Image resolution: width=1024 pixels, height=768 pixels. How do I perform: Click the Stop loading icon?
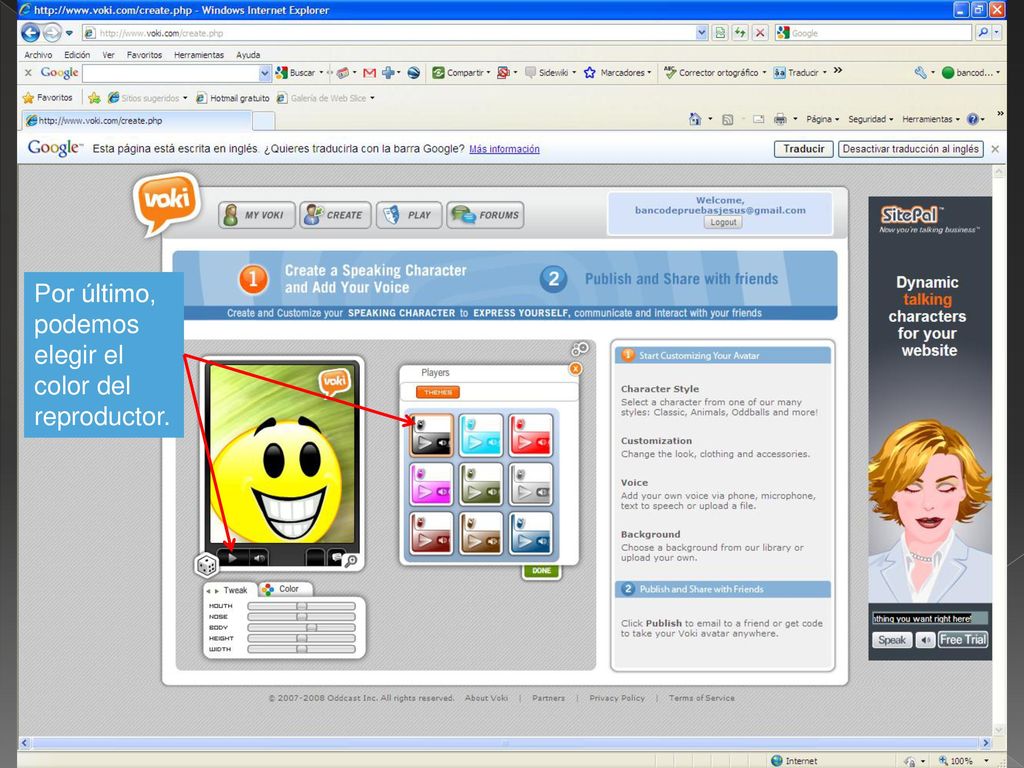point(760,33)
